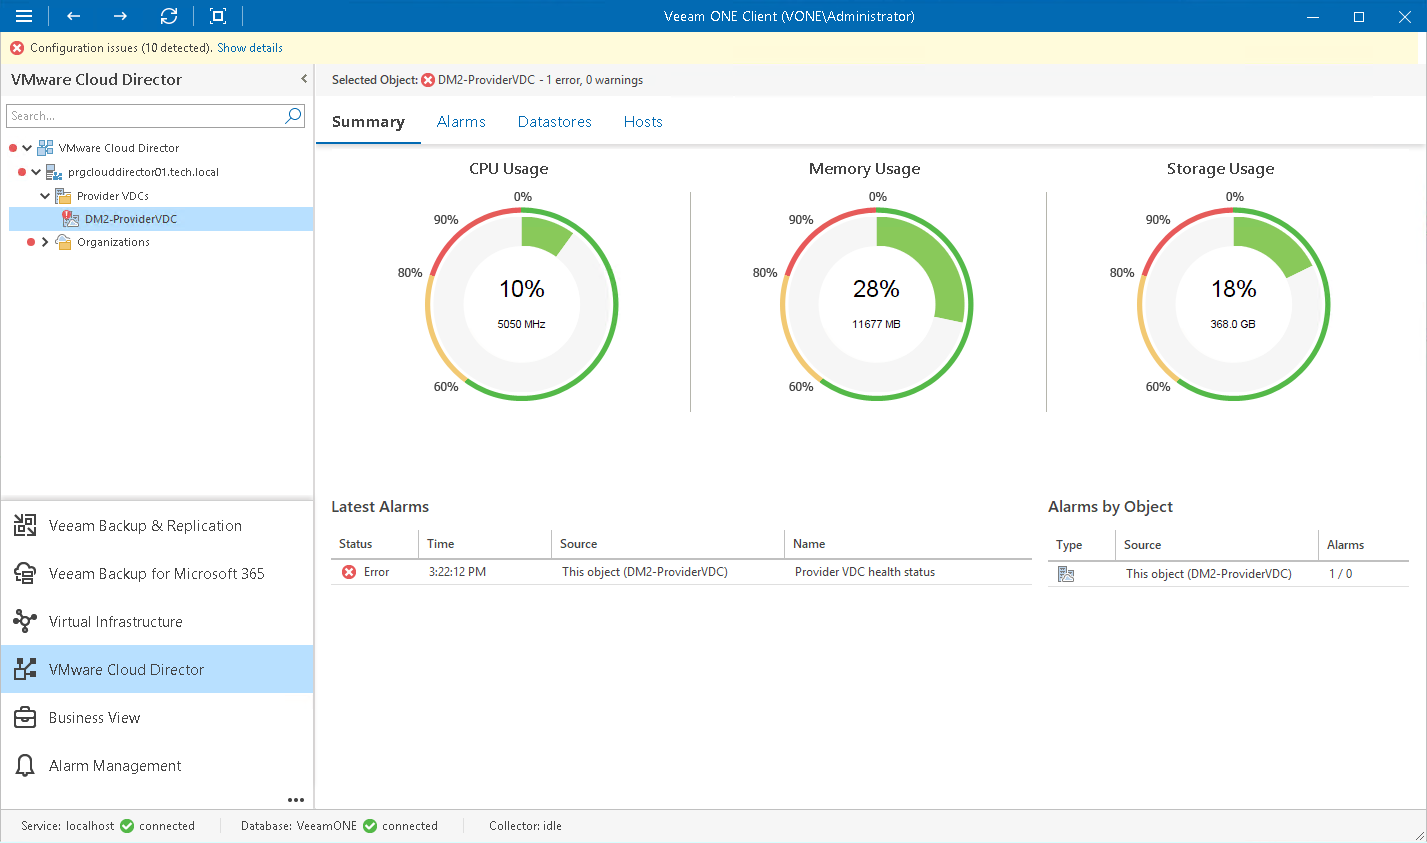Toggle full screen mode icon
This screenshot has height=843, width=1427.
coord(218,16)
